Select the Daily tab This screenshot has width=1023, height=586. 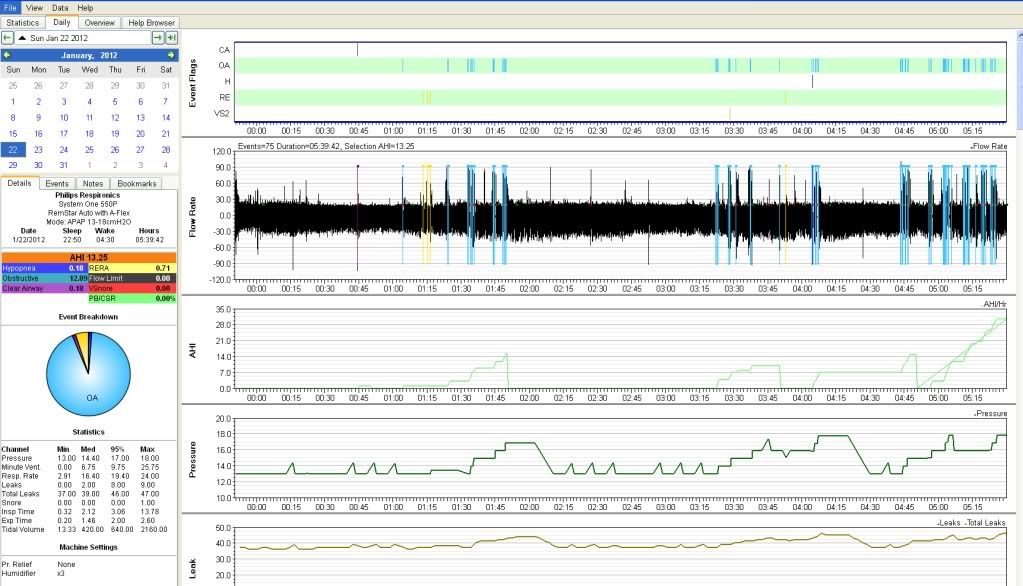click(62, 22)
